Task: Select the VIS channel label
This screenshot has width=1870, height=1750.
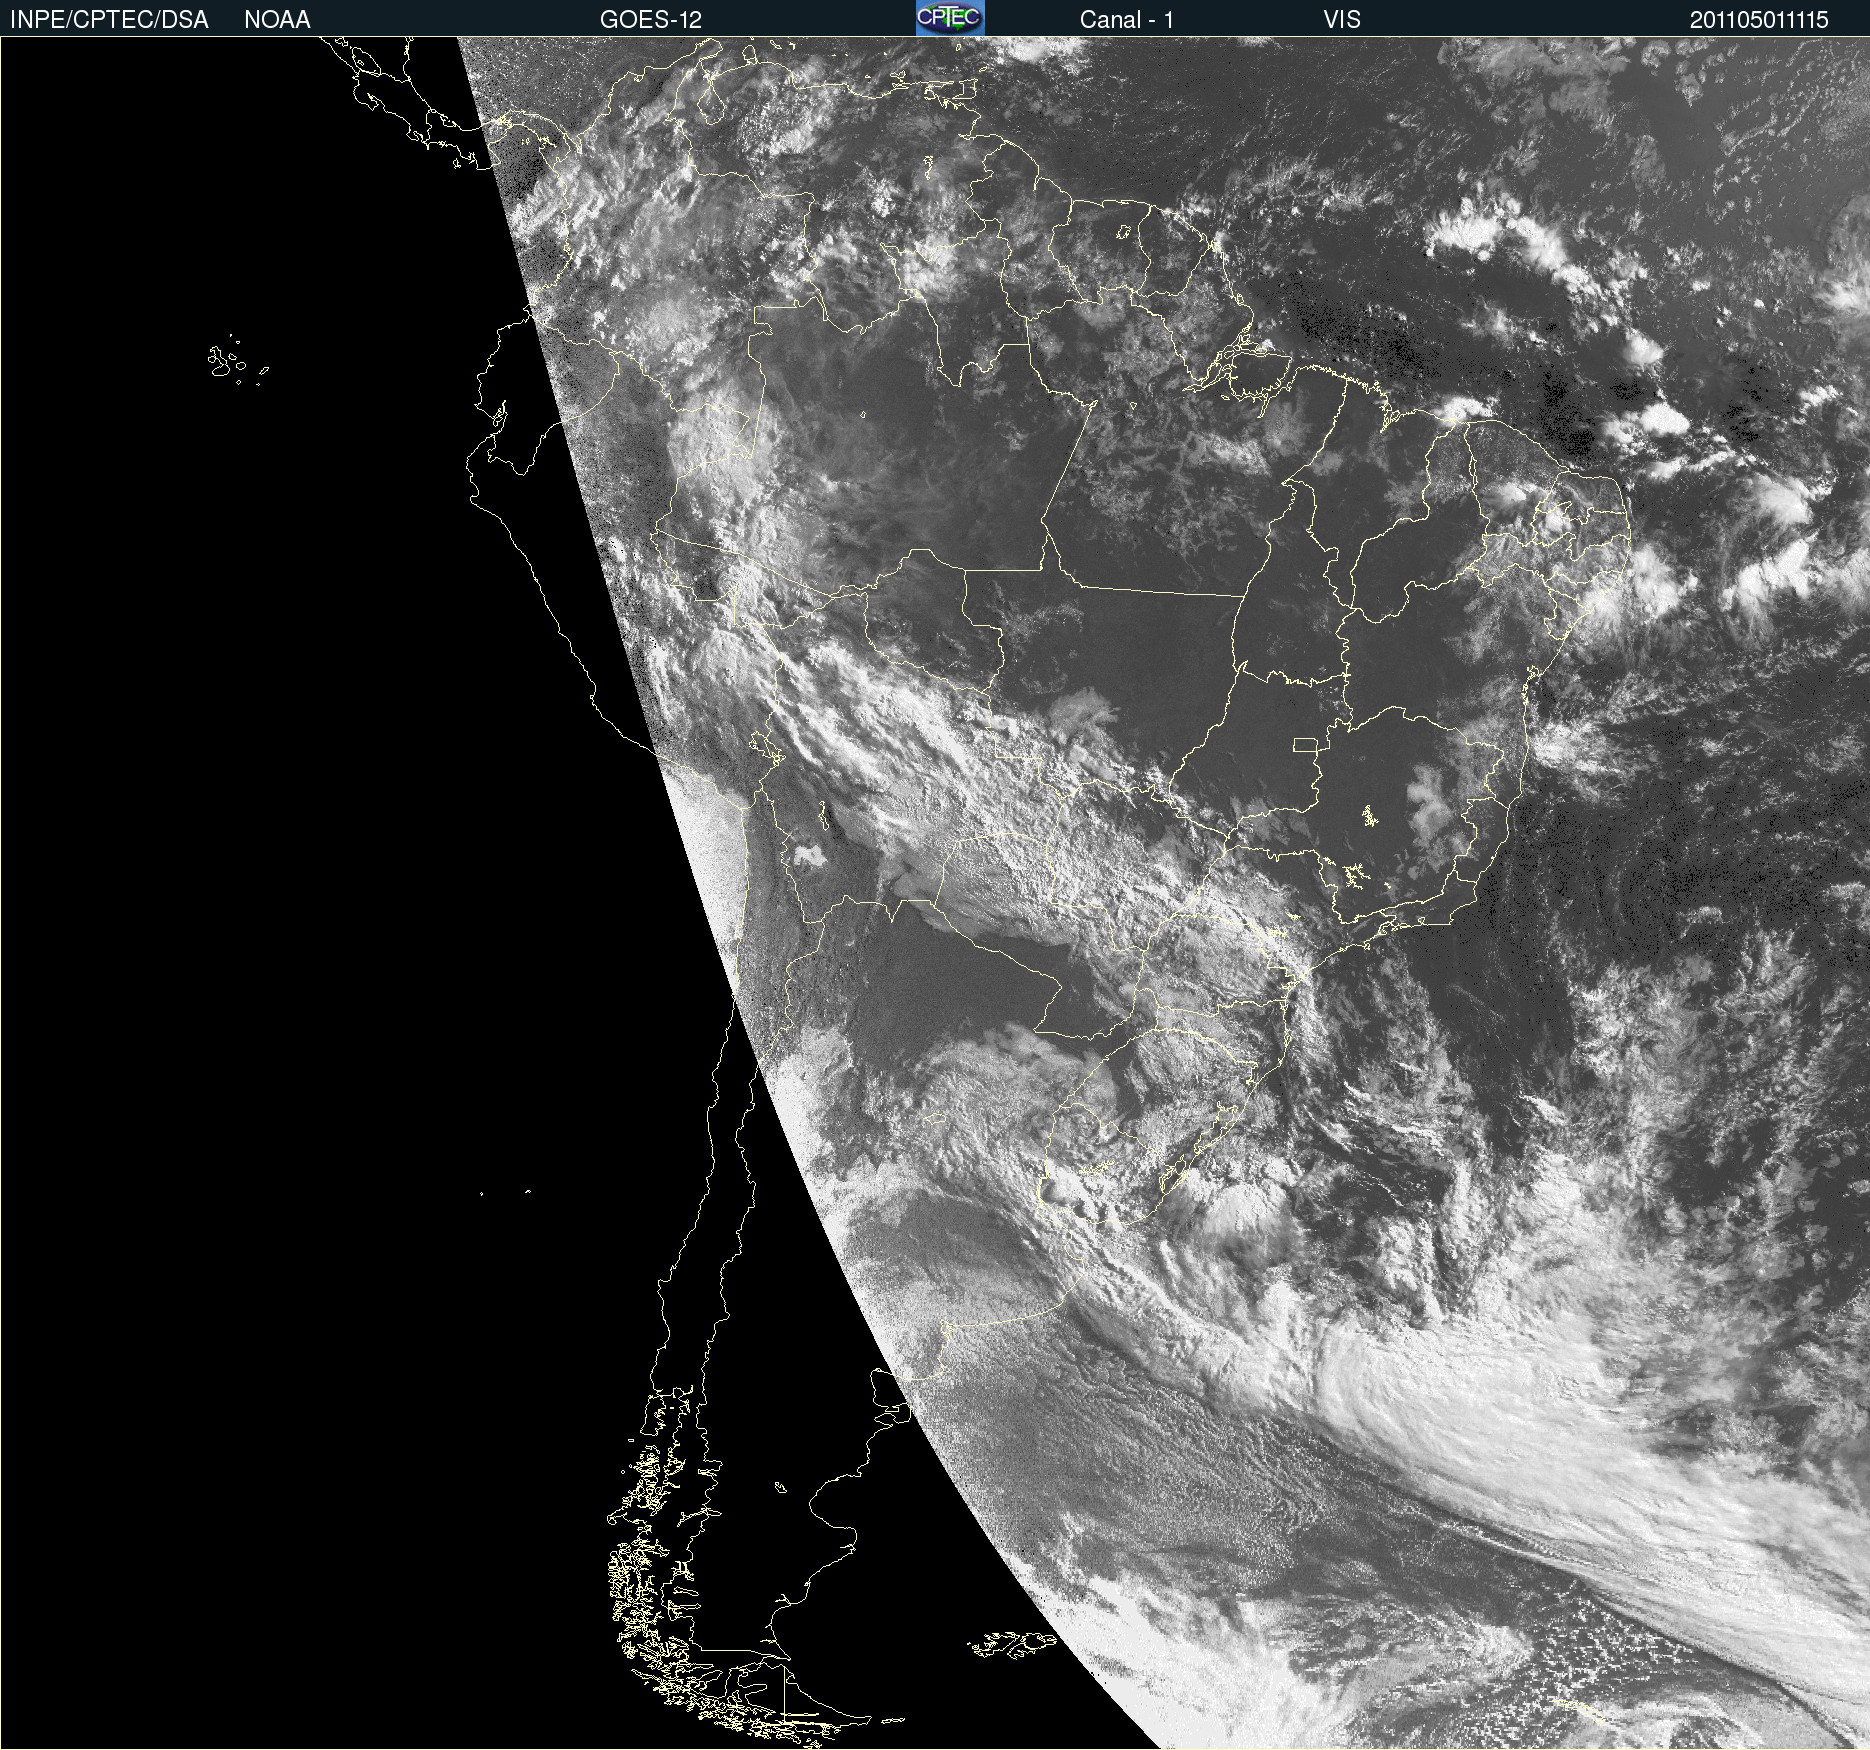Action: pyautogui.click(x=1342, y=20)
